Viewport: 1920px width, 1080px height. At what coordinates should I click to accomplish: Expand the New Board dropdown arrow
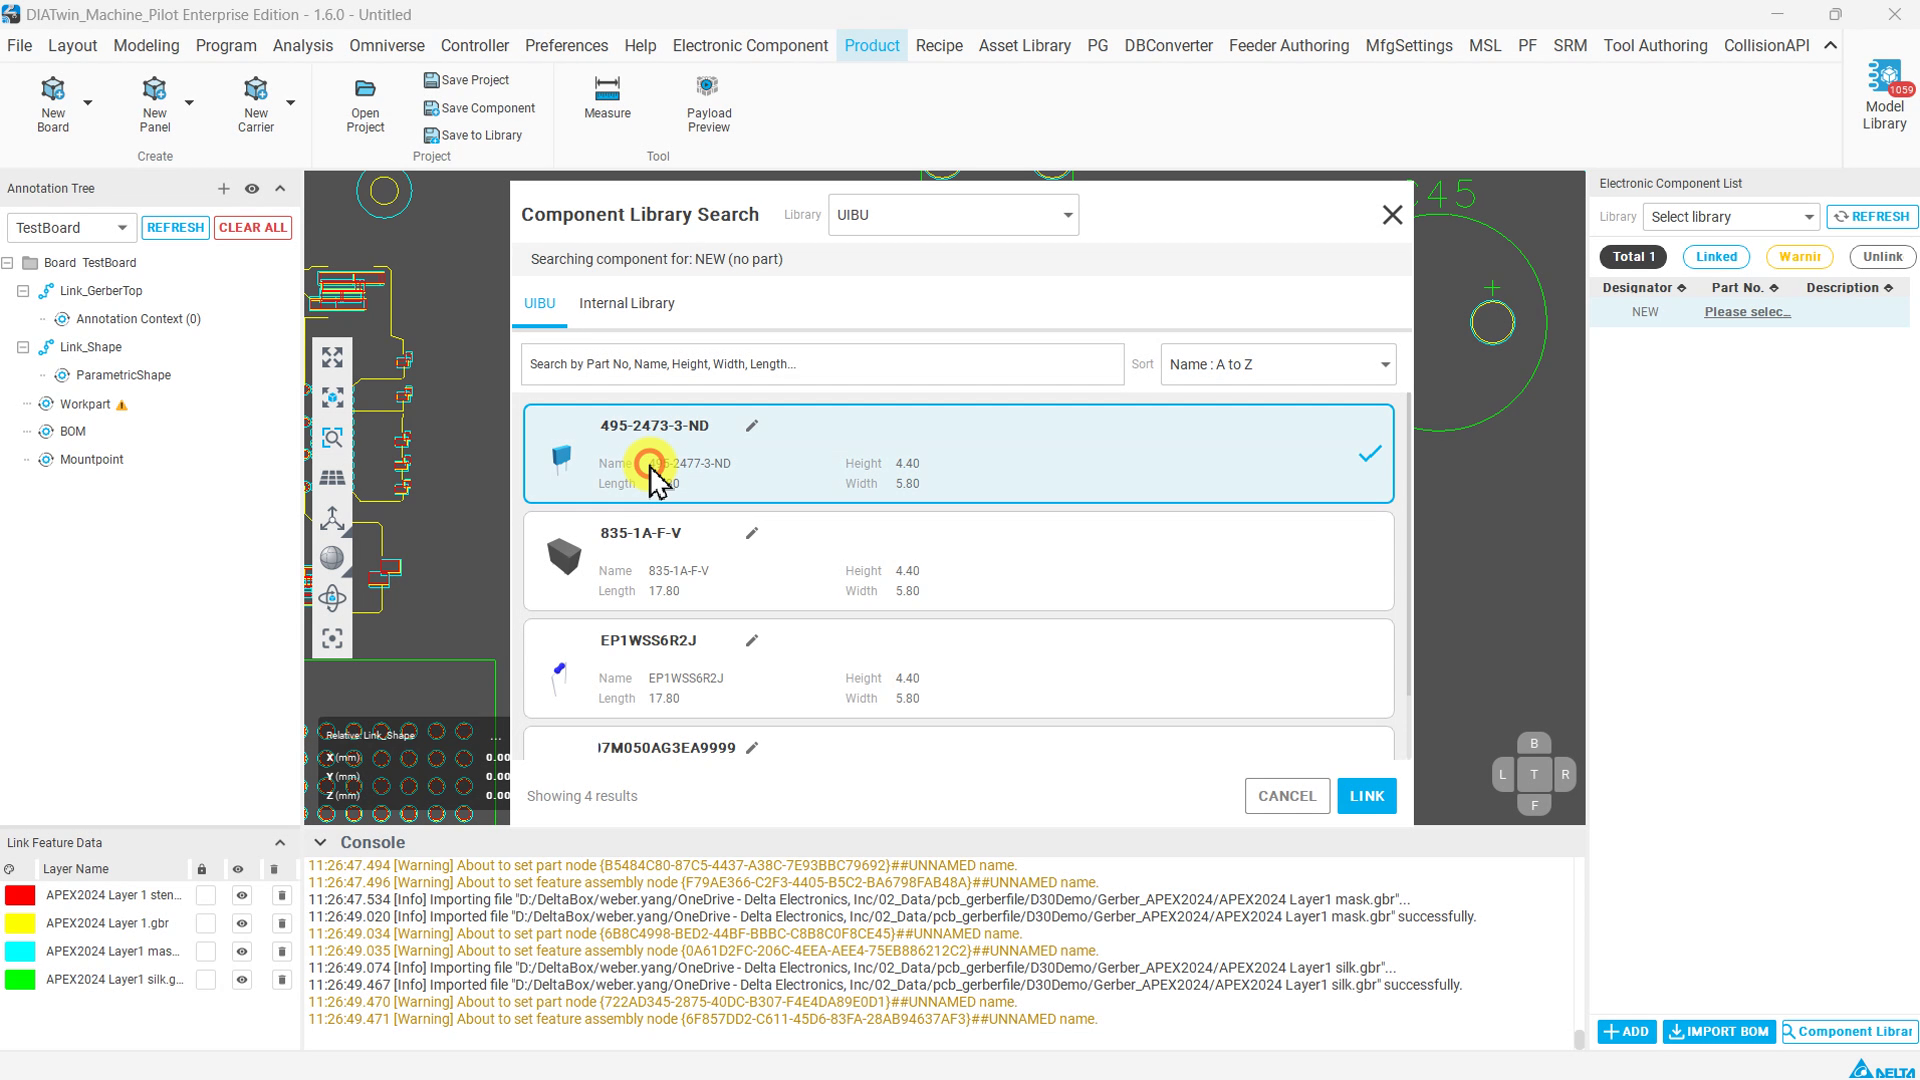[88, 102]
